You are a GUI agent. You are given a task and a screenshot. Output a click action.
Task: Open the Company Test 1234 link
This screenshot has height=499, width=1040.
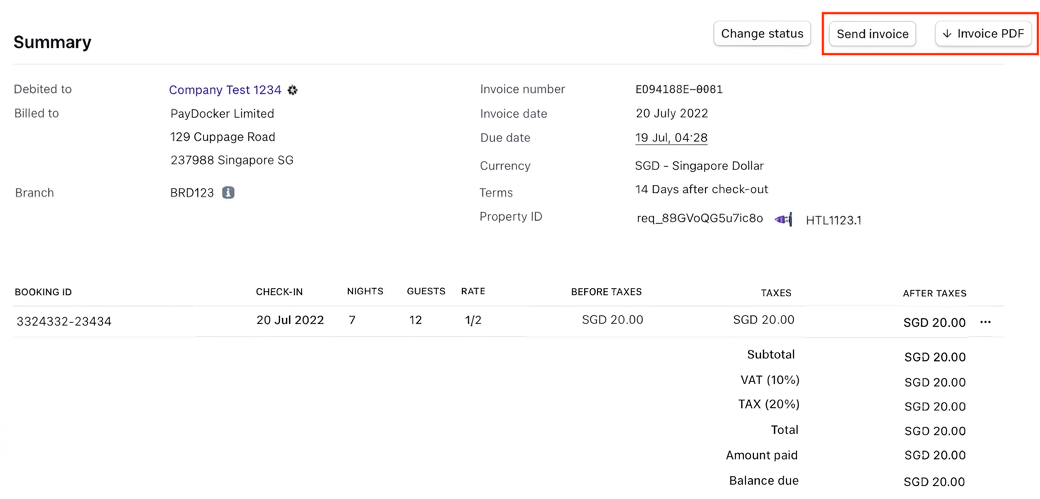pos(225,90)
